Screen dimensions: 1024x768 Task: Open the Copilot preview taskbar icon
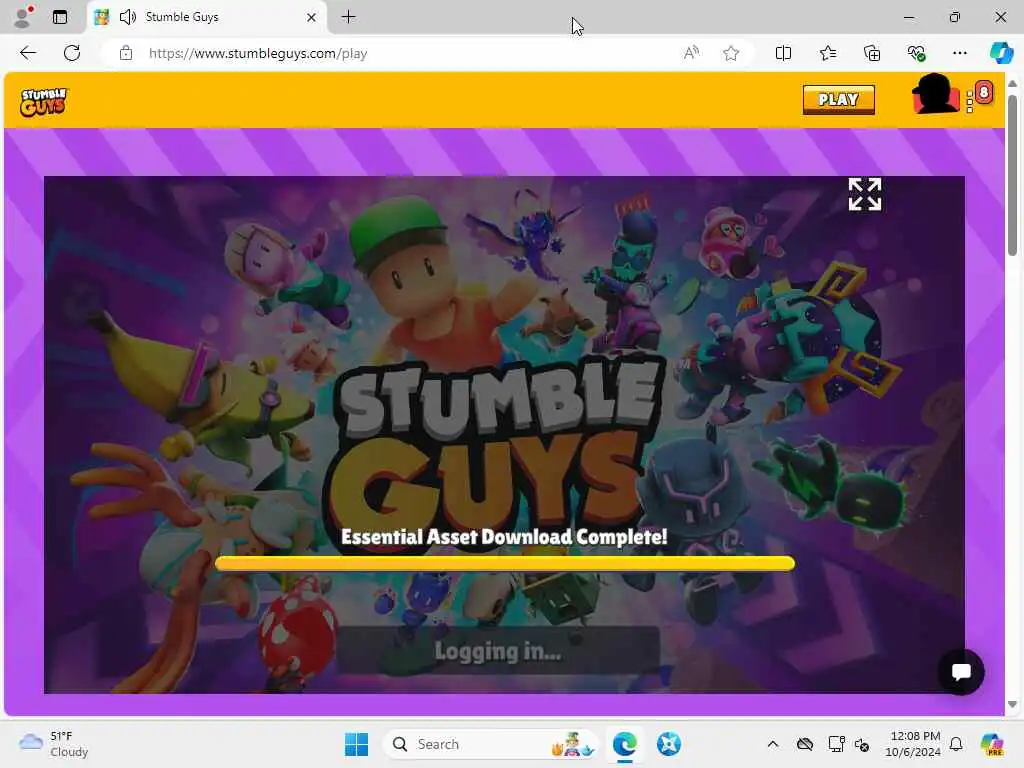(x=992, y=744)
